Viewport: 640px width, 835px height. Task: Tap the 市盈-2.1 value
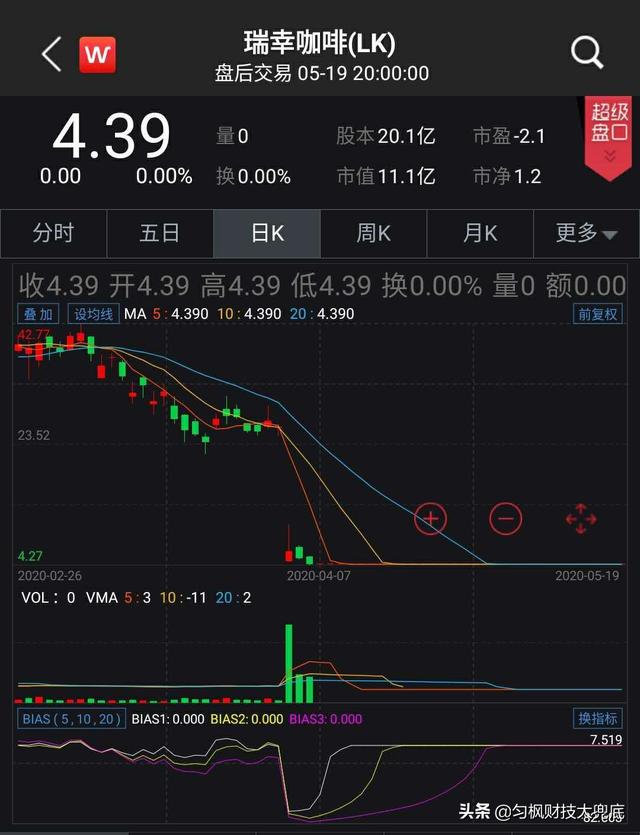[509, 136]
